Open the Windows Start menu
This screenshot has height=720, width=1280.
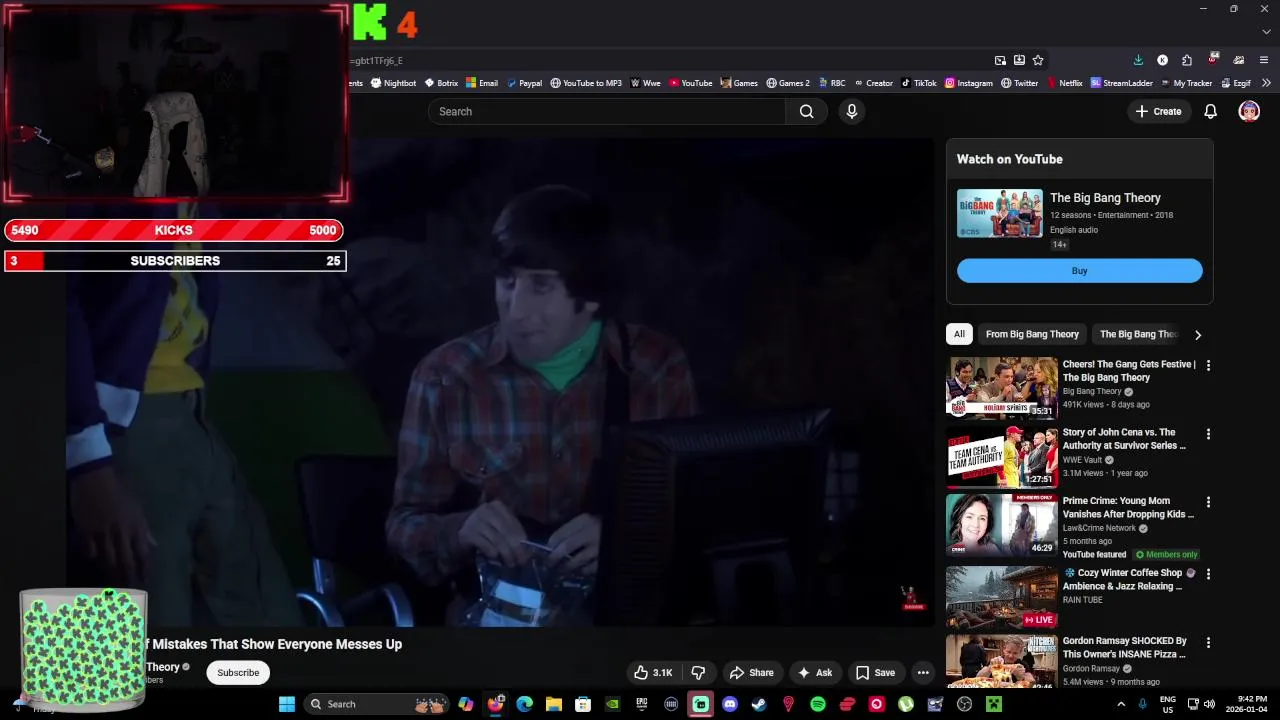tap(287, 704)
